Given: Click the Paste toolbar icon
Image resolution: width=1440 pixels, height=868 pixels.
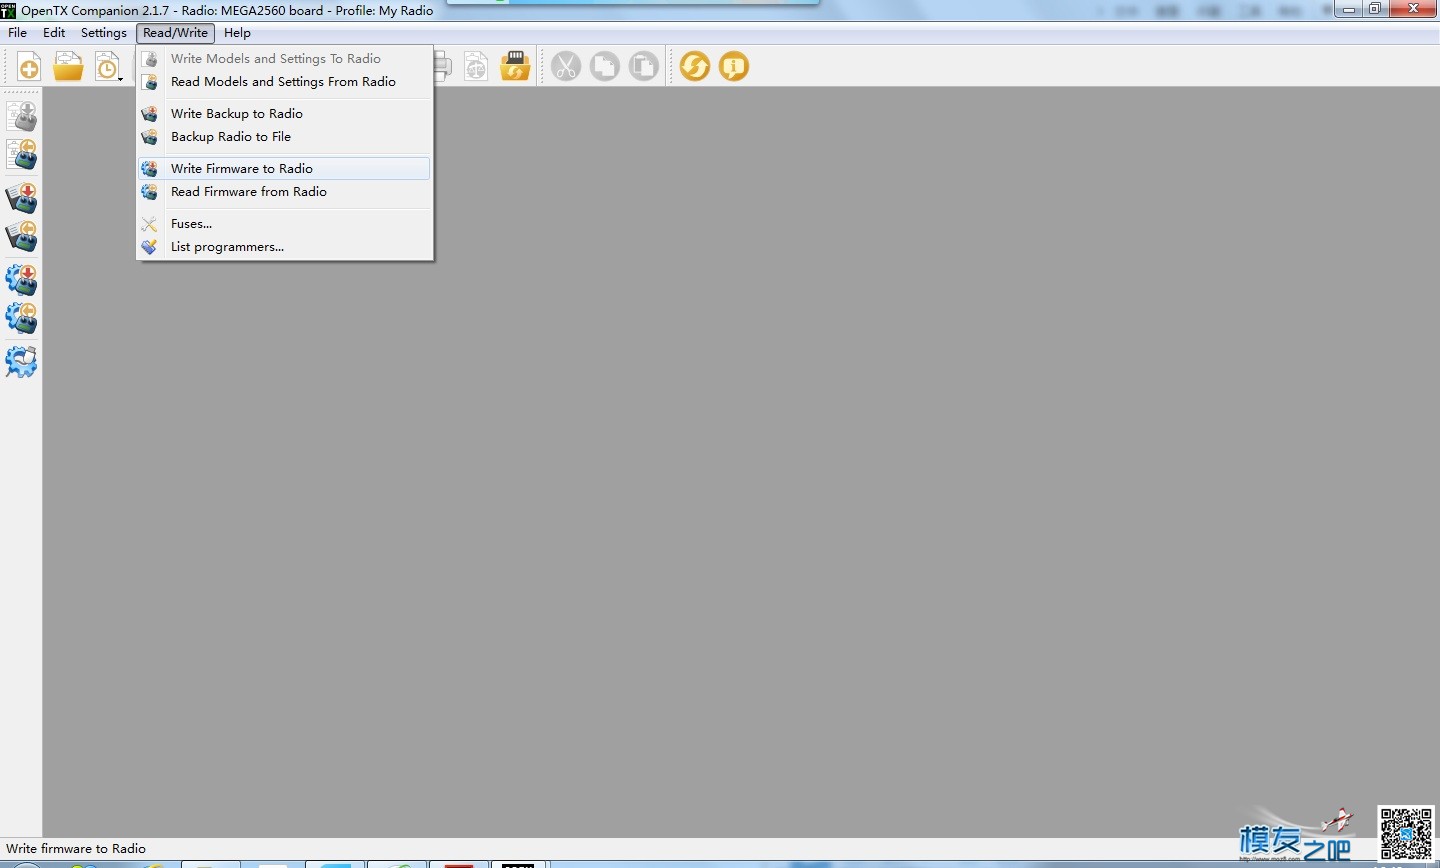Looking at the screenshot, I should coord(644,67).
